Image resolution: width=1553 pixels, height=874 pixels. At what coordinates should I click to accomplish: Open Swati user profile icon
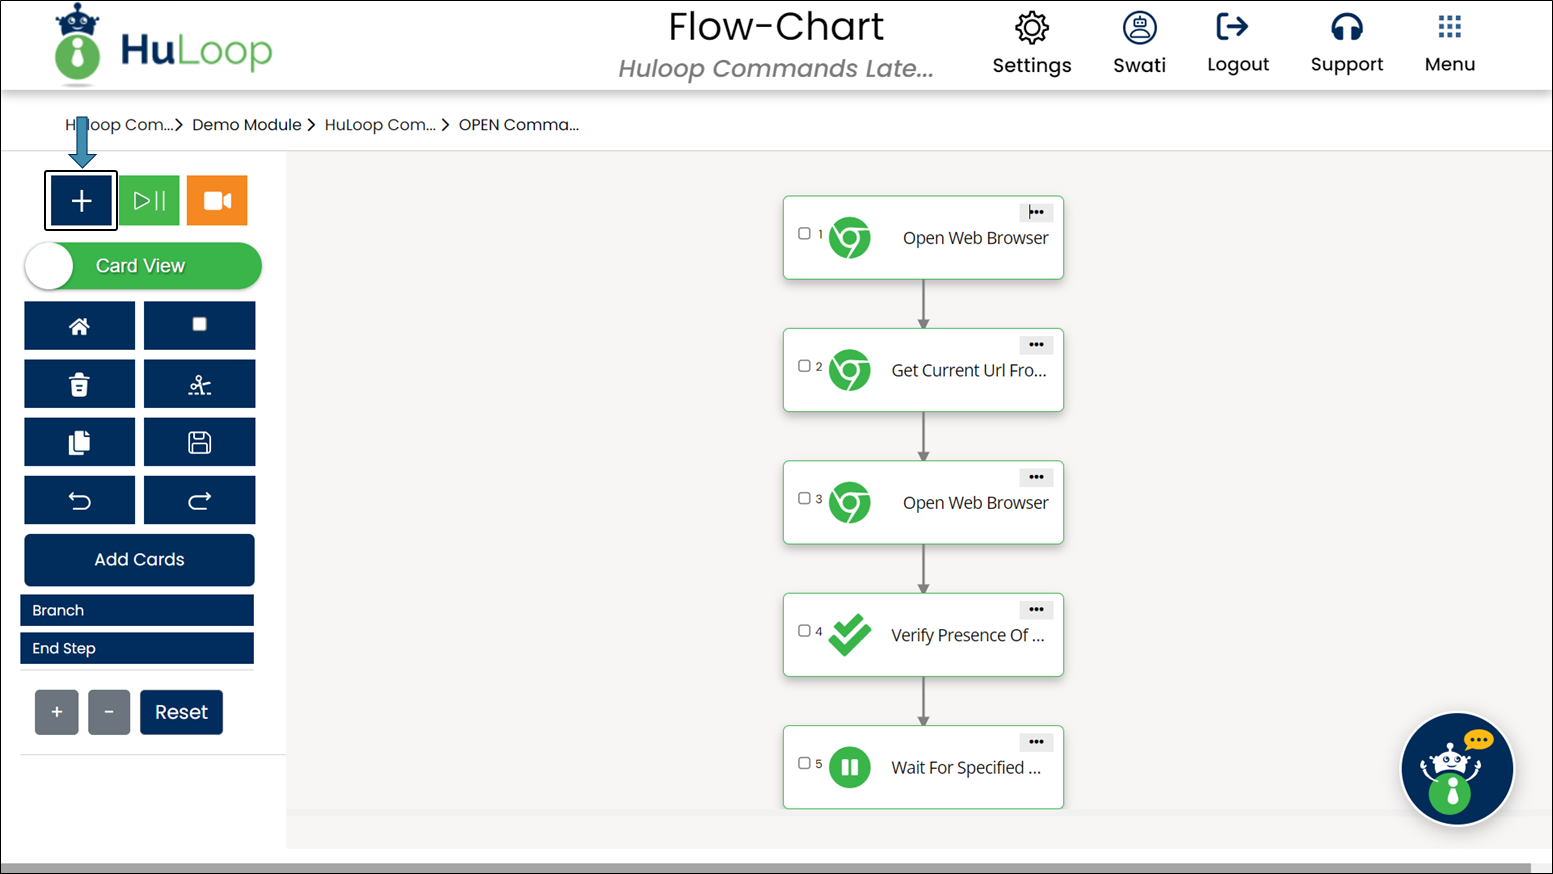point(1140,28)
